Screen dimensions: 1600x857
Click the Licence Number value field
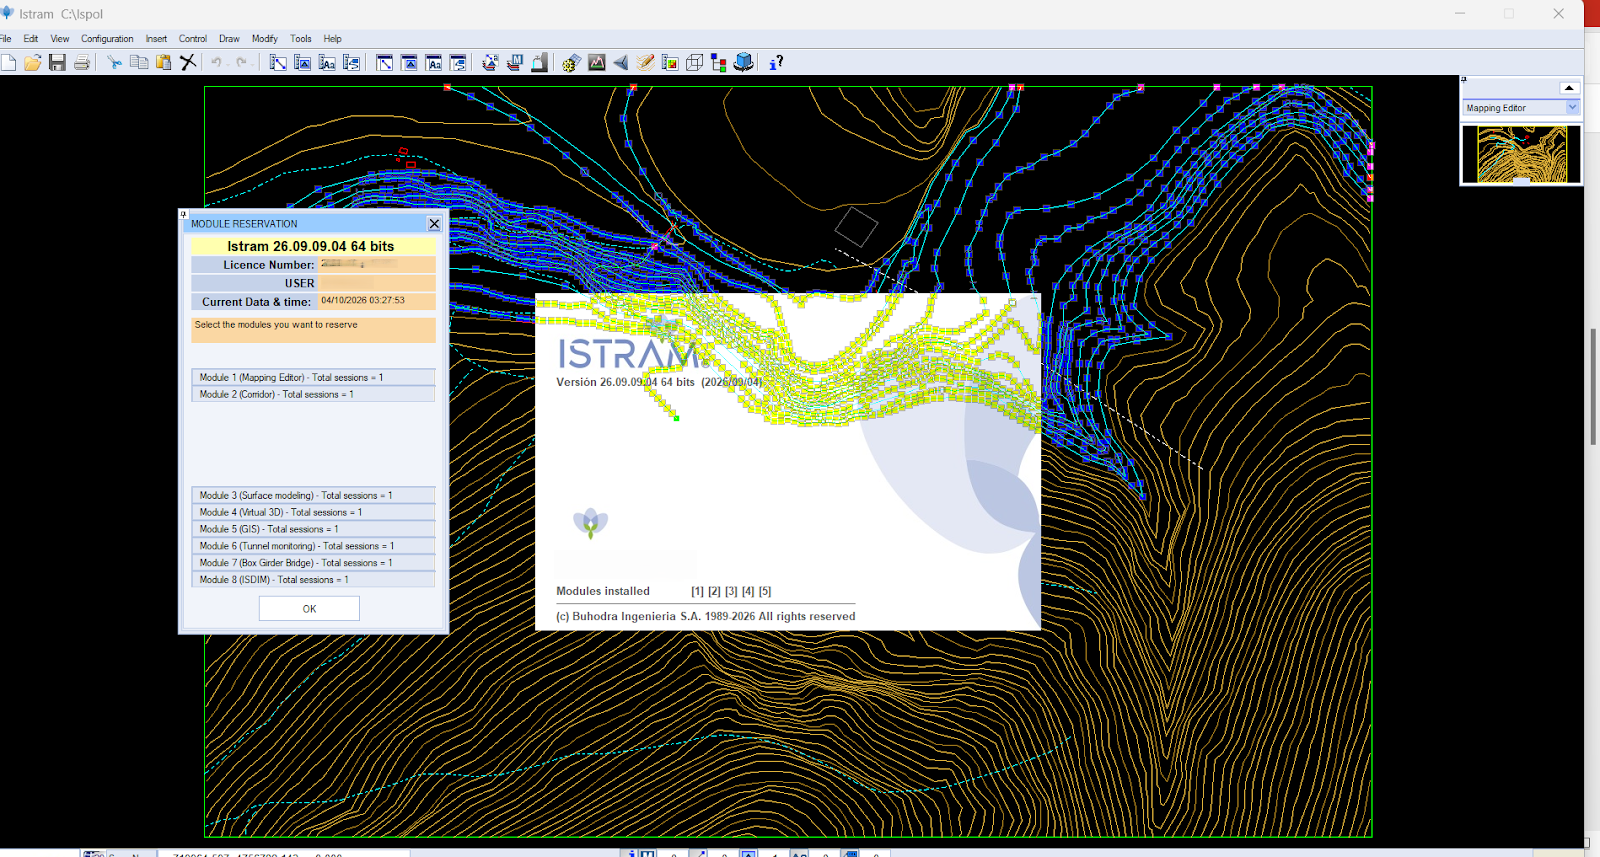click(x=377, y=265)
